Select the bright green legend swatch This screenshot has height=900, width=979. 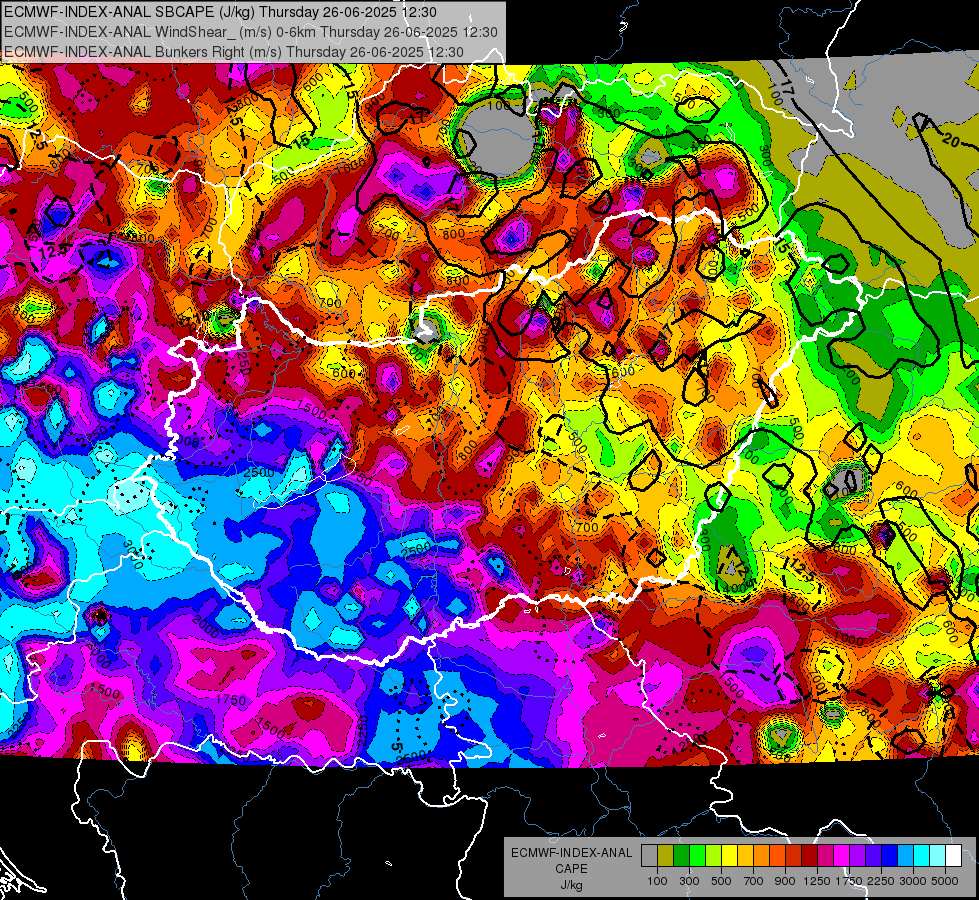[697, 855]
